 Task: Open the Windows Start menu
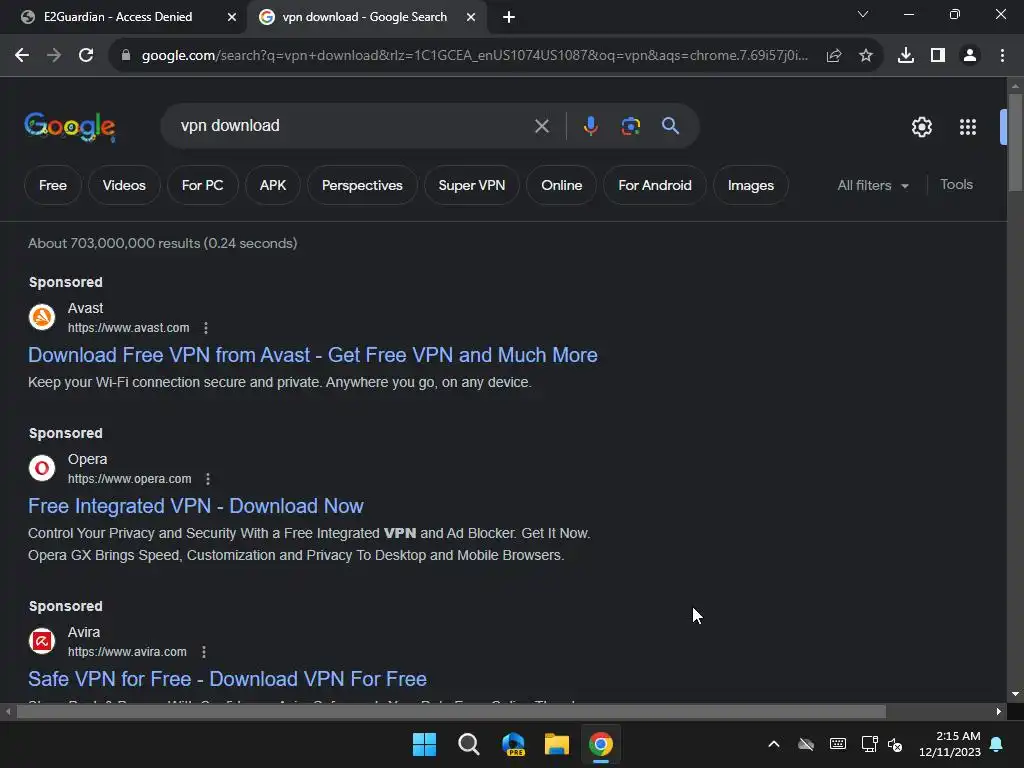click(x=424, y=744)
